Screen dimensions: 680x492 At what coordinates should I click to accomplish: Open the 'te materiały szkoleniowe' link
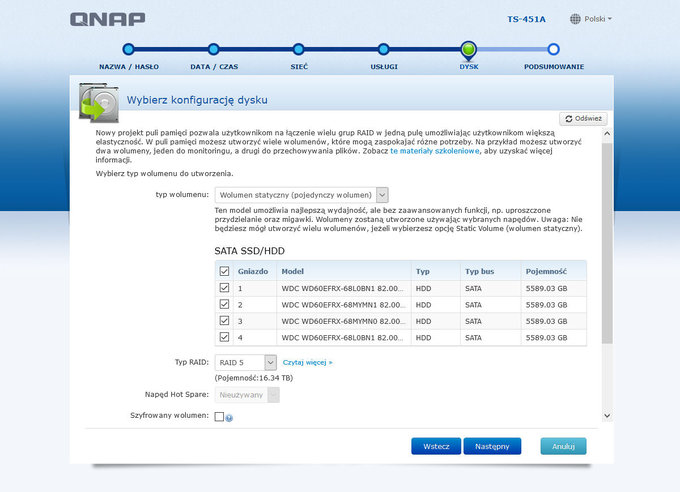point(435,151)
